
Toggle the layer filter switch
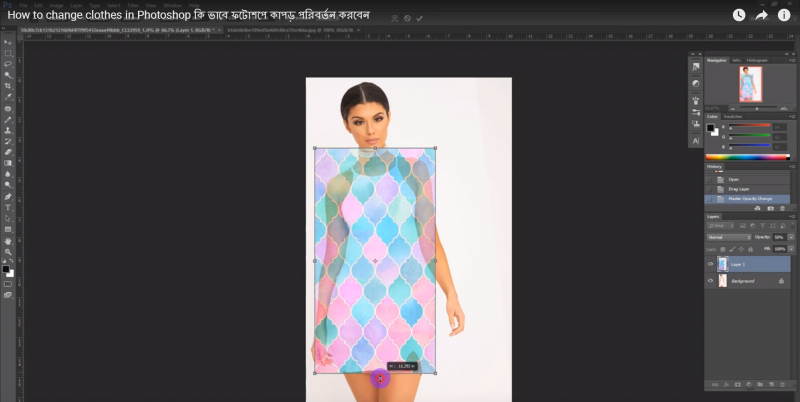click(x=792, y=225)
